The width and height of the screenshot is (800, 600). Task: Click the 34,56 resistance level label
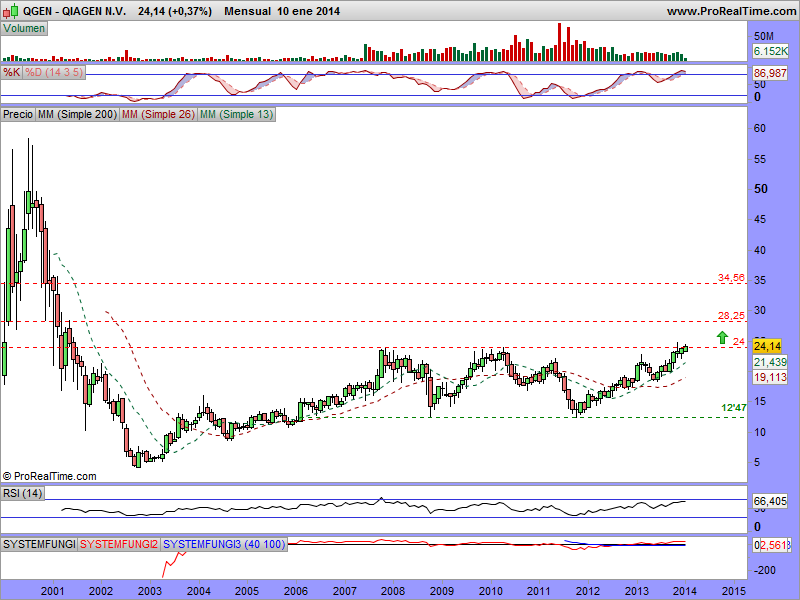pyautogui.click(x=731, y=278)
